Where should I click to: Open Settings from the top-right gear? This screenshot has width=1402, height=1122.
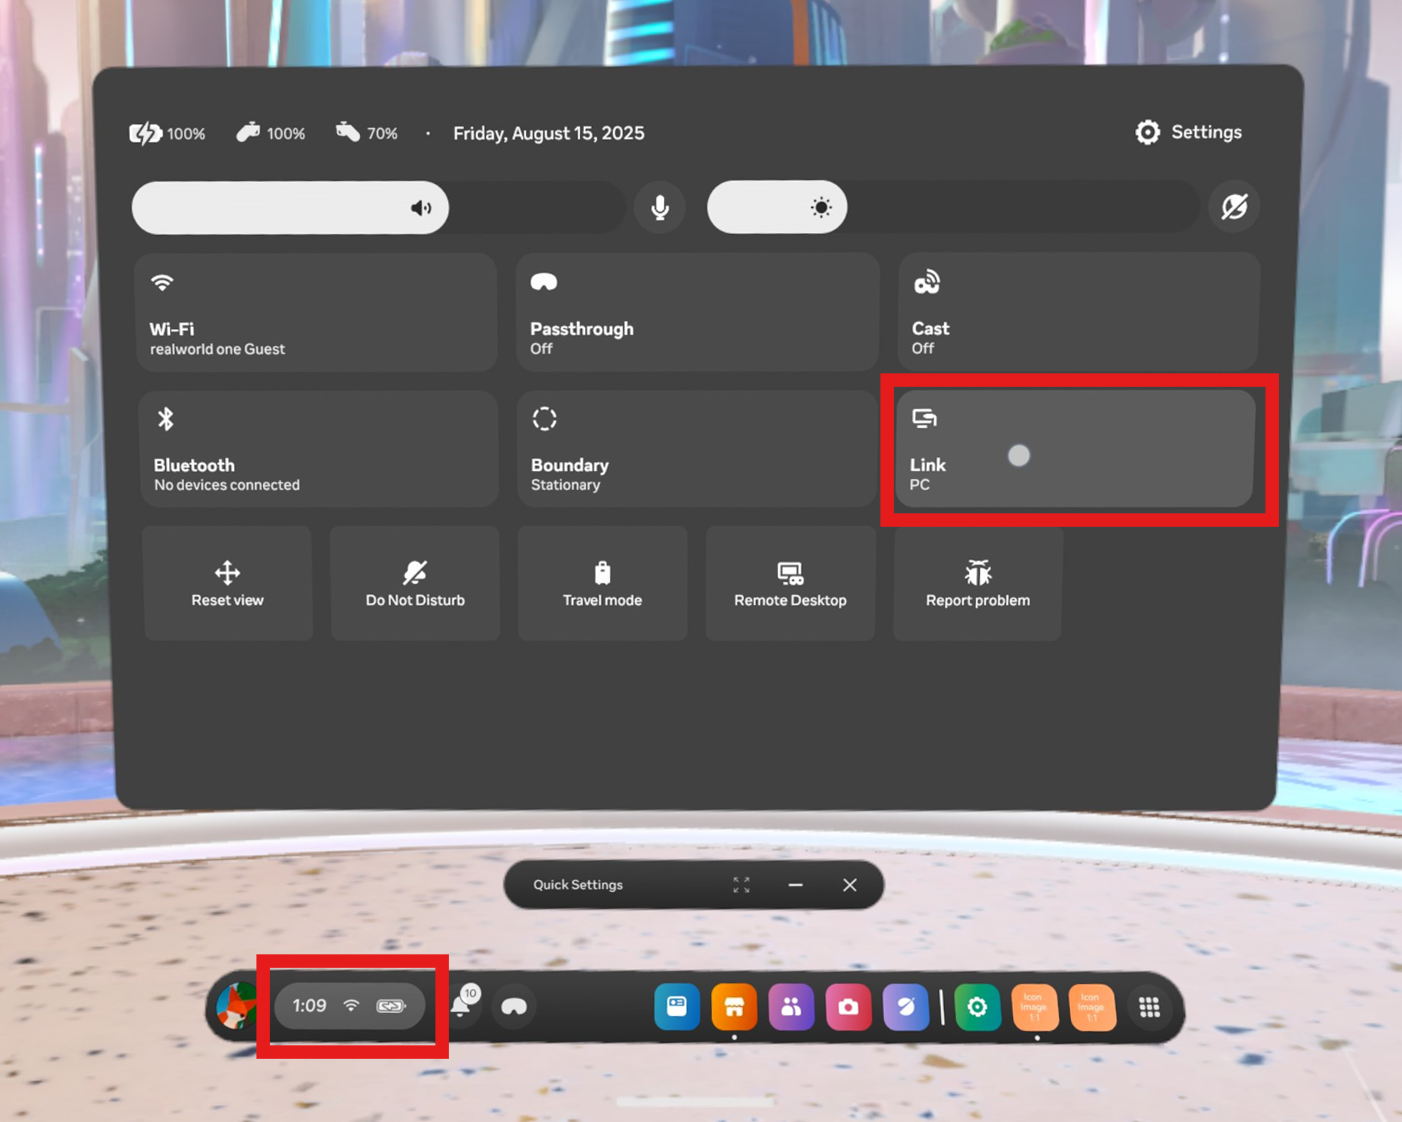1189,132
